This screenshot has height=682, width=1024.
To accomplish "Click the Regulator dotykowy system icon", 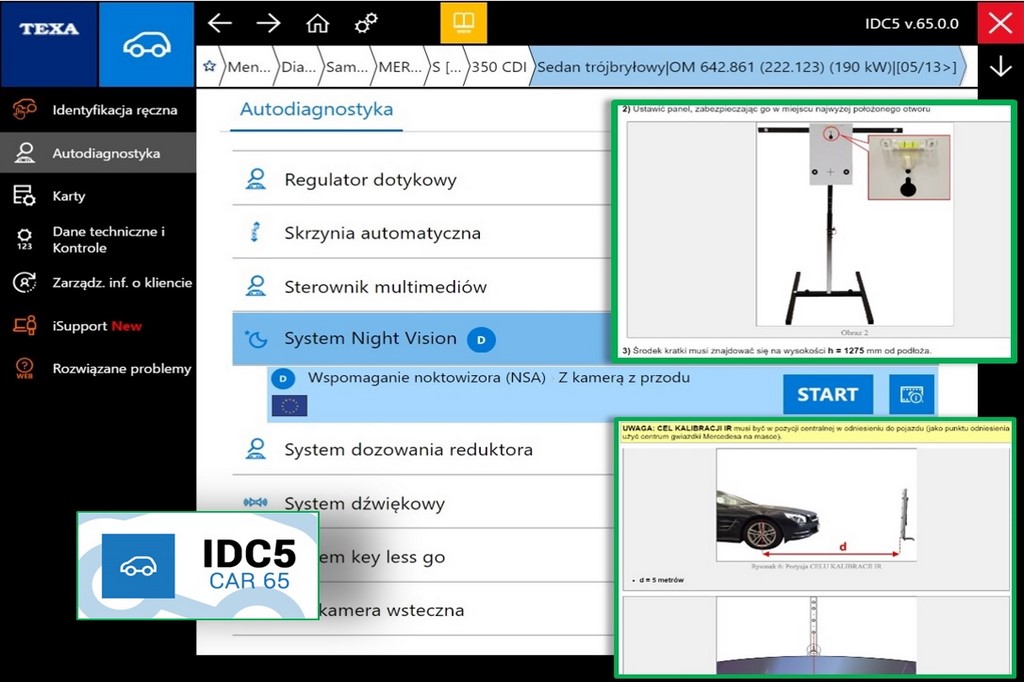I will pos(255,179).
